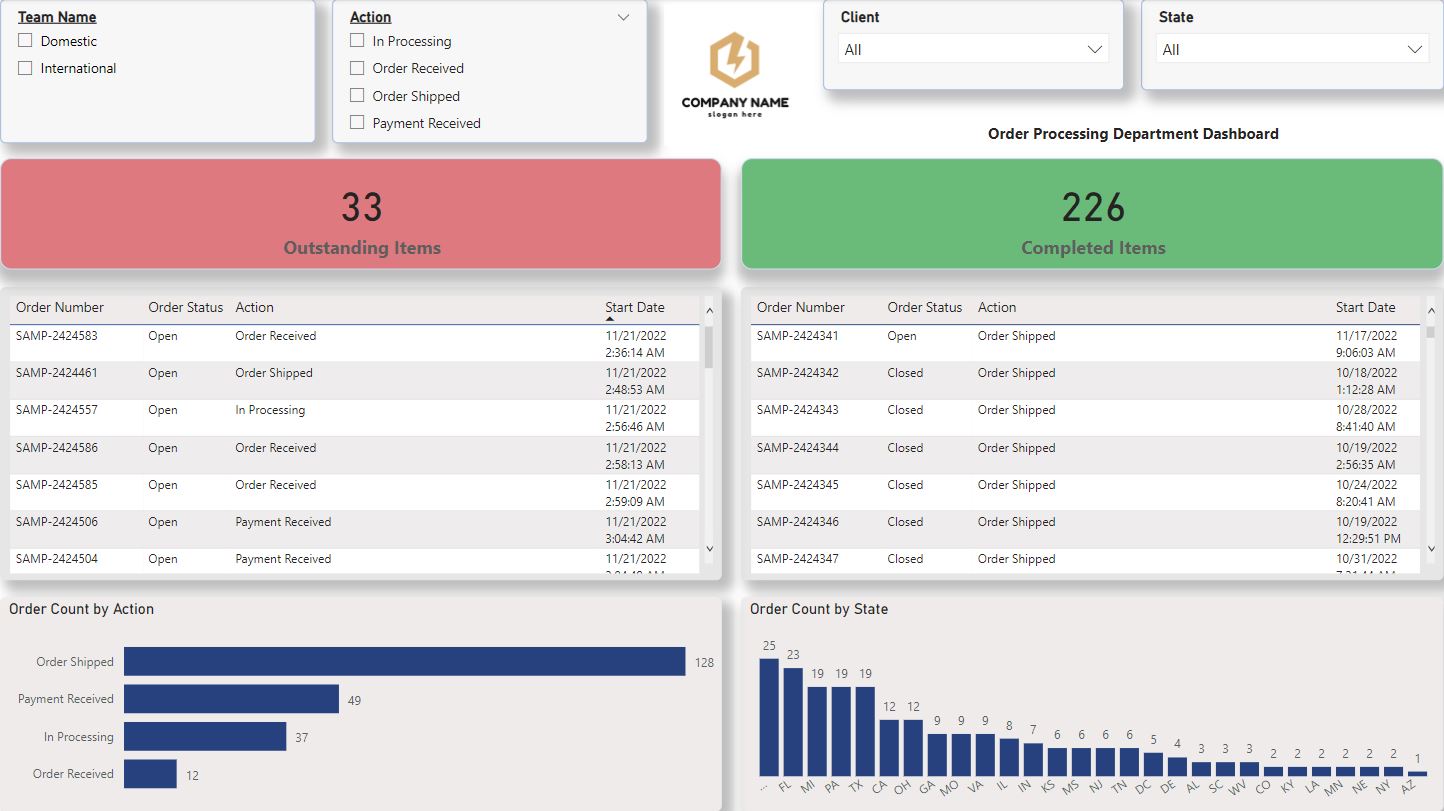The height and width of the screenshot is (811, 1444).
Task: Enable the In Processing action filter
Action: [356, 41]
